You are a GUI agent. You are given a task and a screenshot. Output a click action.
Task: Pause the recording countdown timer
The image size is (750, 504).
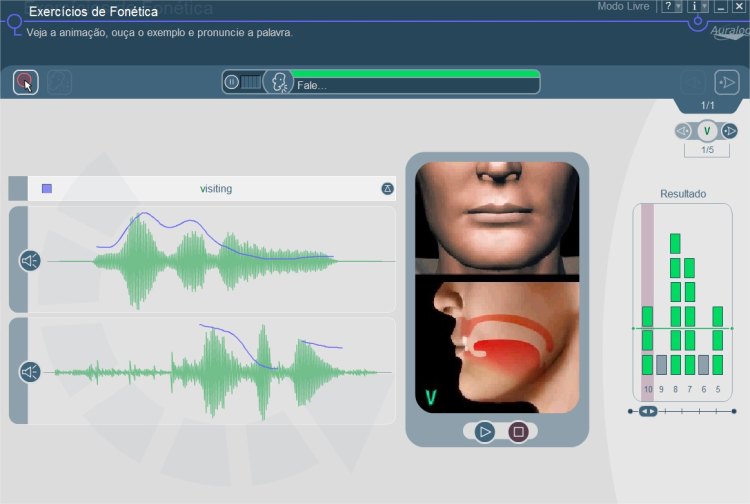[232, 82]
